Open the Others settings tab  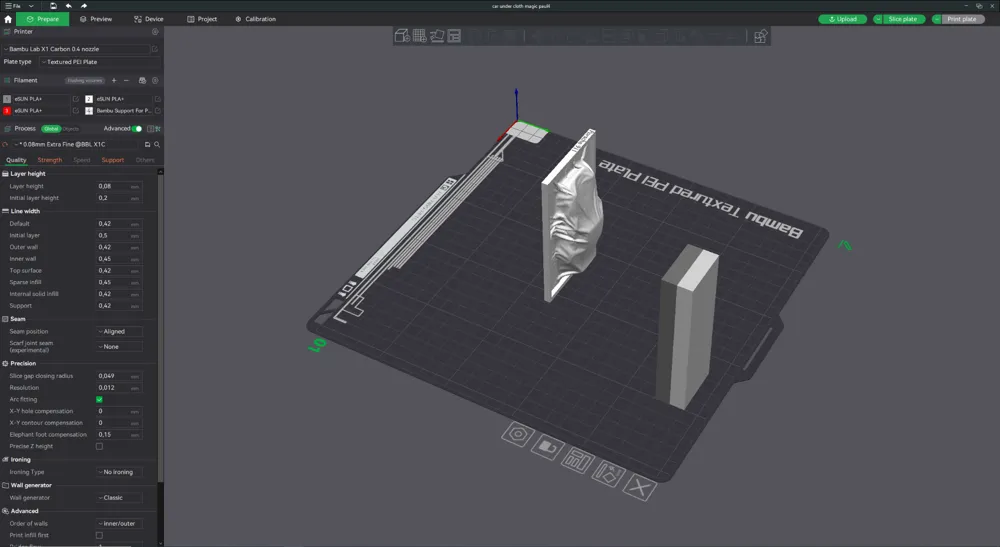click(x=145, y=160)
